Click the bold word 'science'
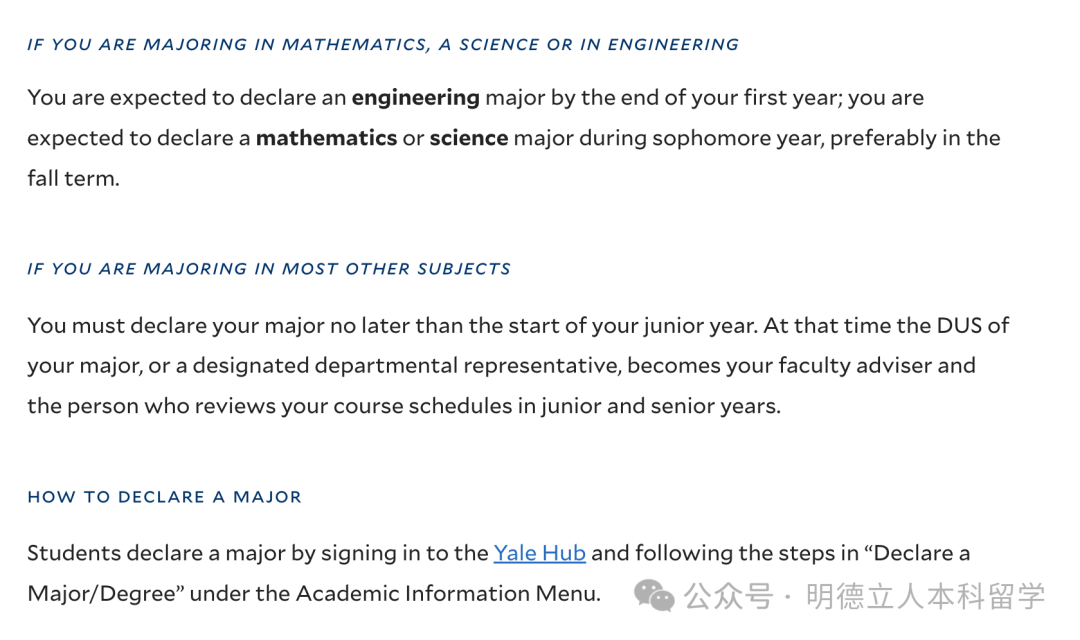 point(469,138)
